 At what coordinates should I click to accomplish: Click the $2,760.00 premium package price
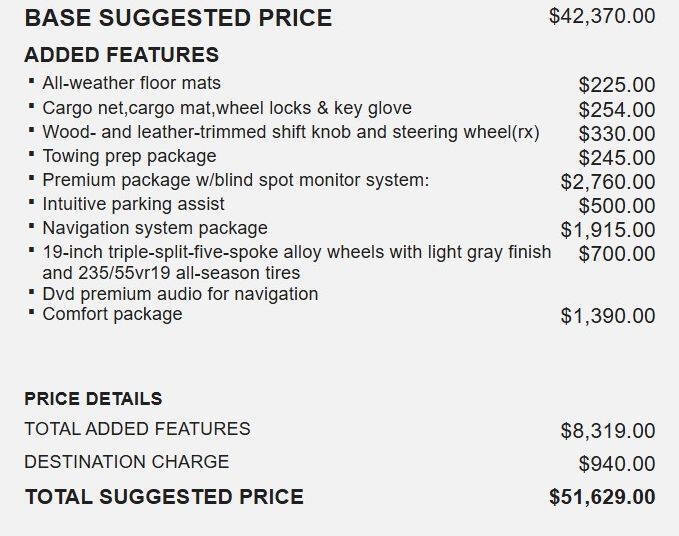(608, 182)
